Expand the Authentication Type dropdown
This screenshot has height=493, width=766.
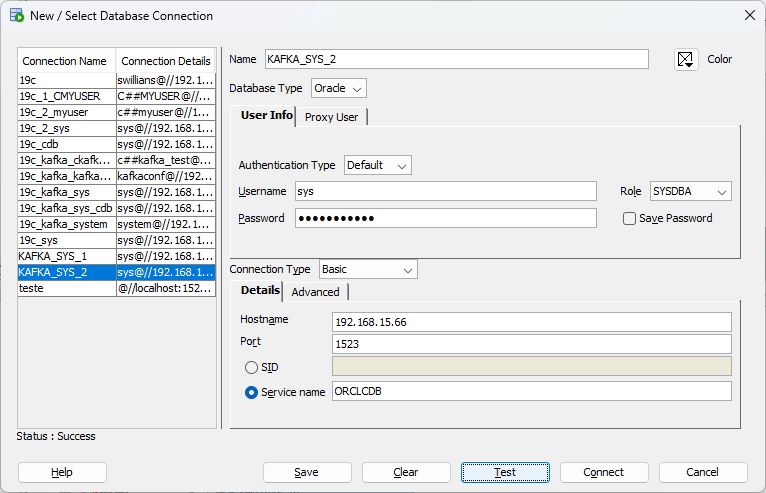coord(378,165)
